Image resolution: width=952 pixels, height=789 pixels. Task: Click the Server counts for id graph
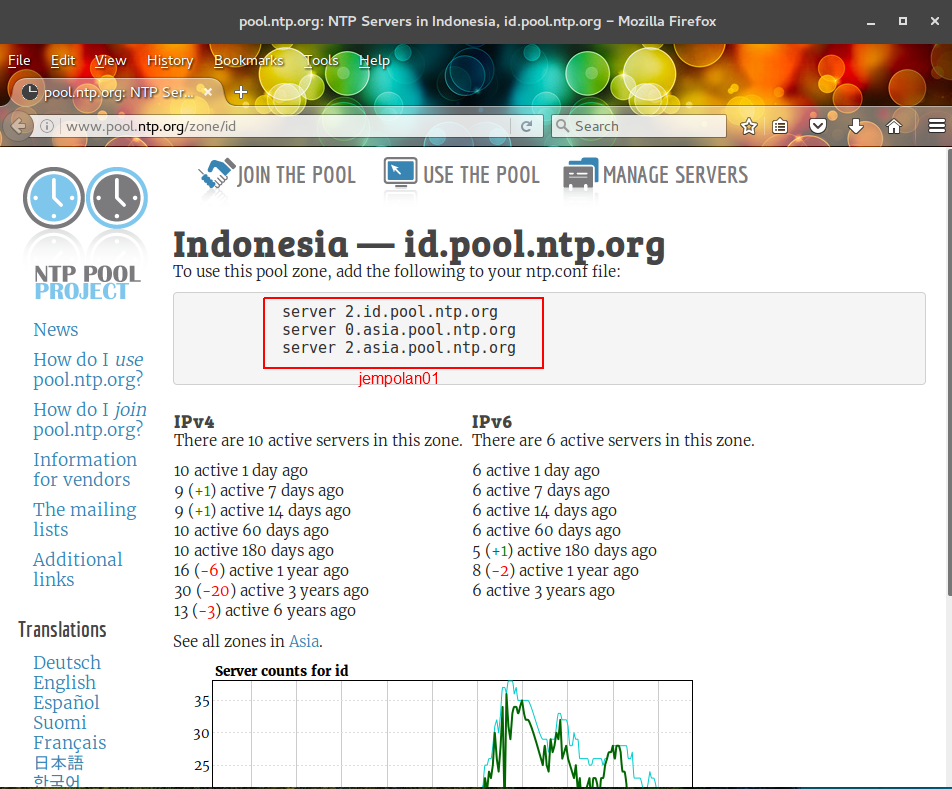pyautogui.click(x=452, y=734)
